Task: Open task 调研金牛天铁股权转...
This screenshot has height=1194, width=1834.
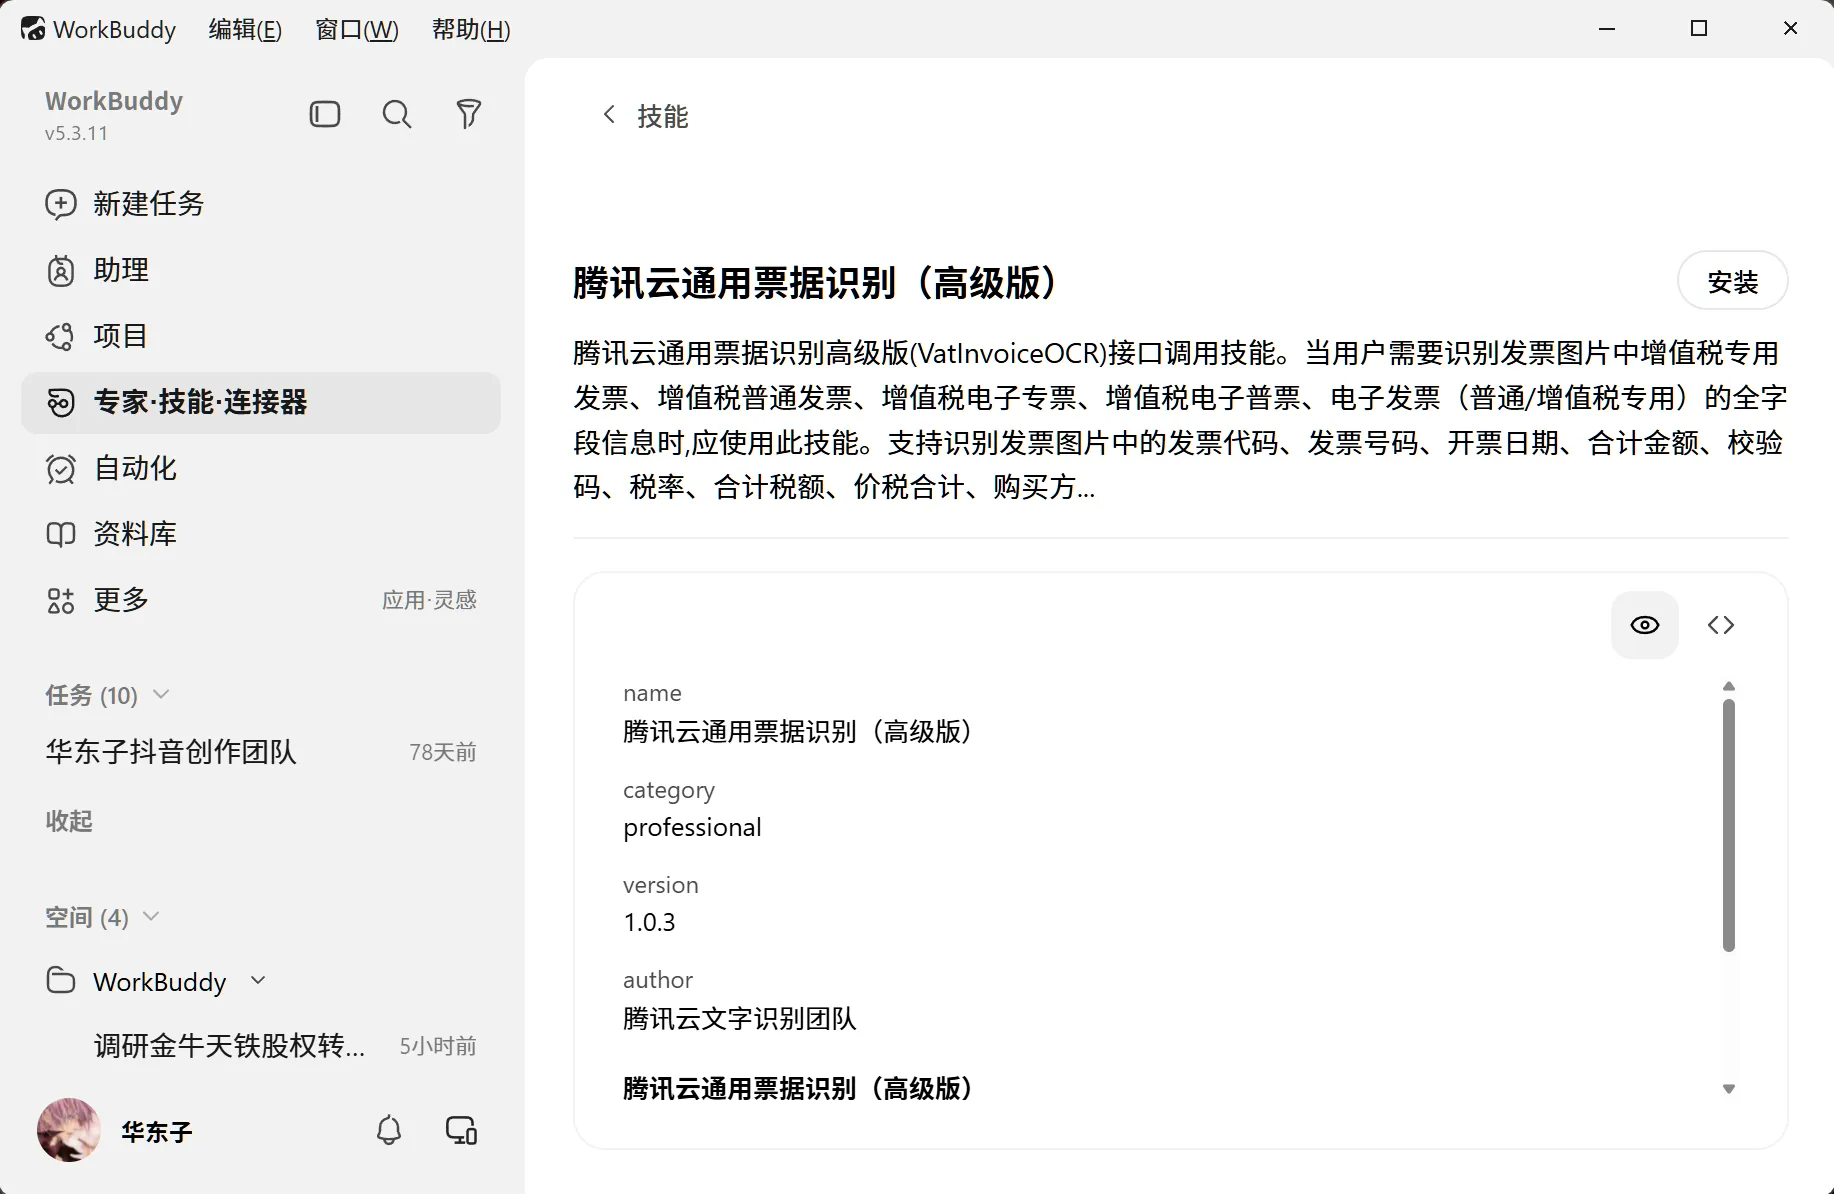Action: click(261, 1046)
